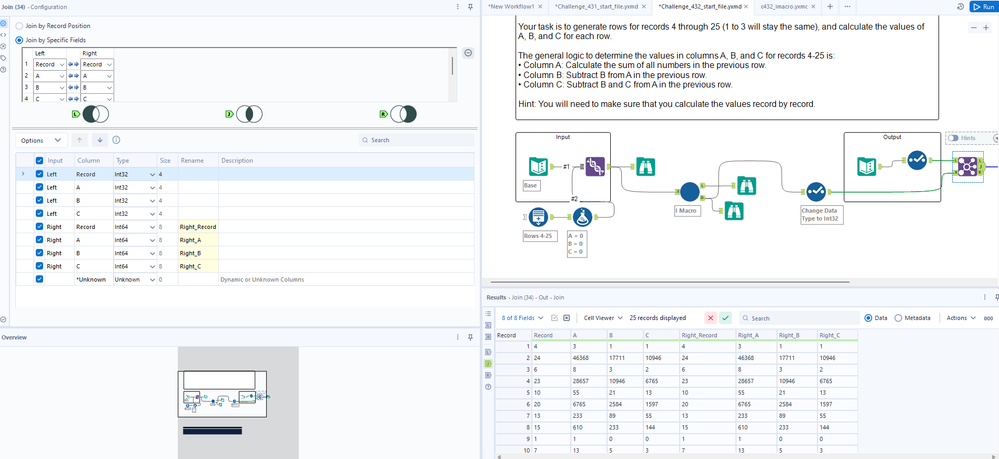Select the I Macro tool node

[x=688, y=192]
